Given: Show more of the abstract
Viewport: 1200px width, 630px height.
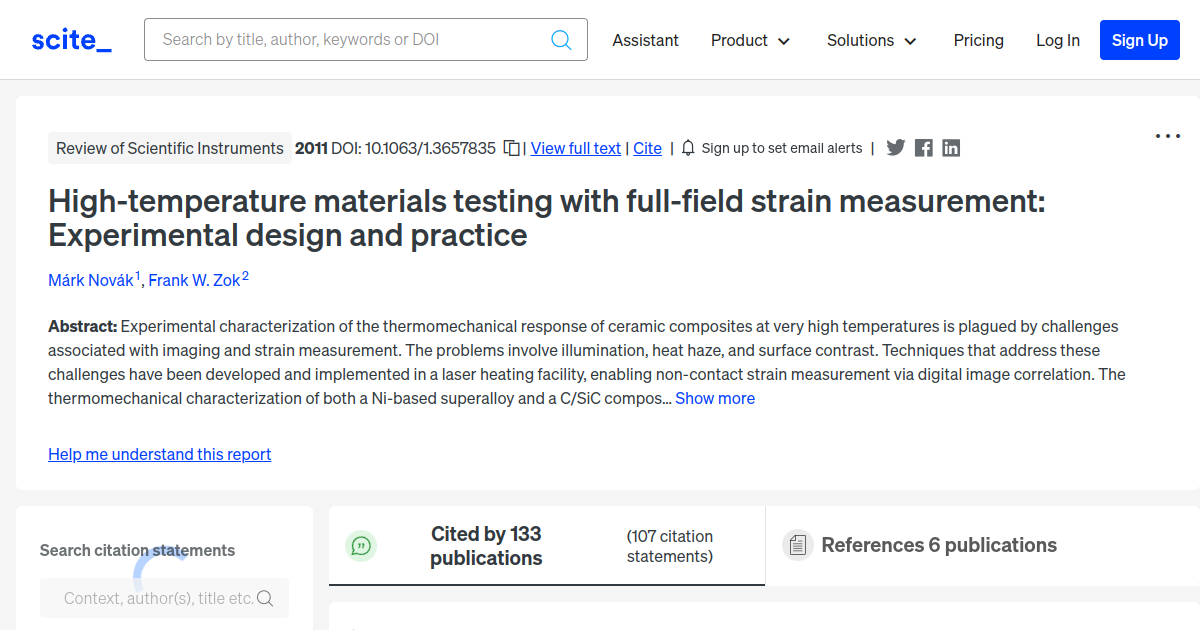Looking at the screenshot, I should tap(715, 398).
